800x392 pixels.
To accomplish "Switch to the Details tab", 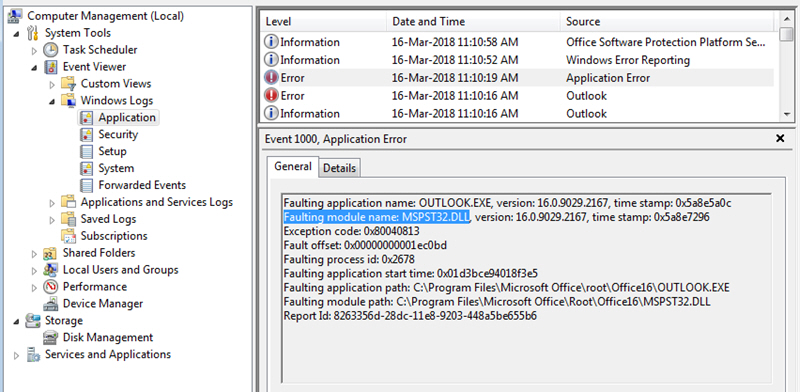I will click(339, 168).
